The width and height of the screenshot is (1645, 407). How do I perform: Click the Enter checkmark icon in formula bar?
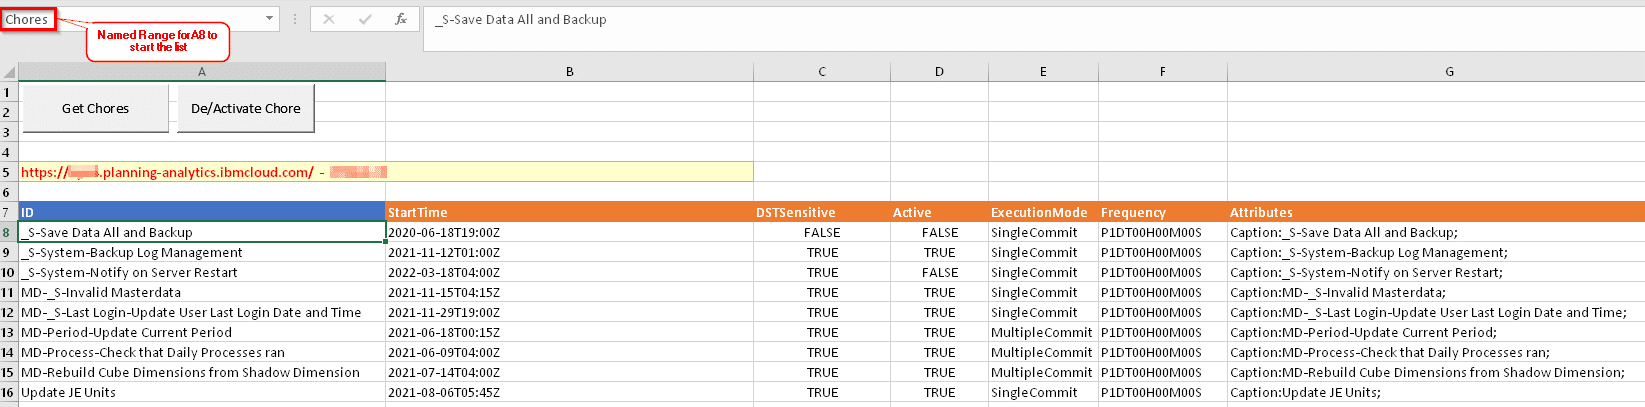[365, 19]
